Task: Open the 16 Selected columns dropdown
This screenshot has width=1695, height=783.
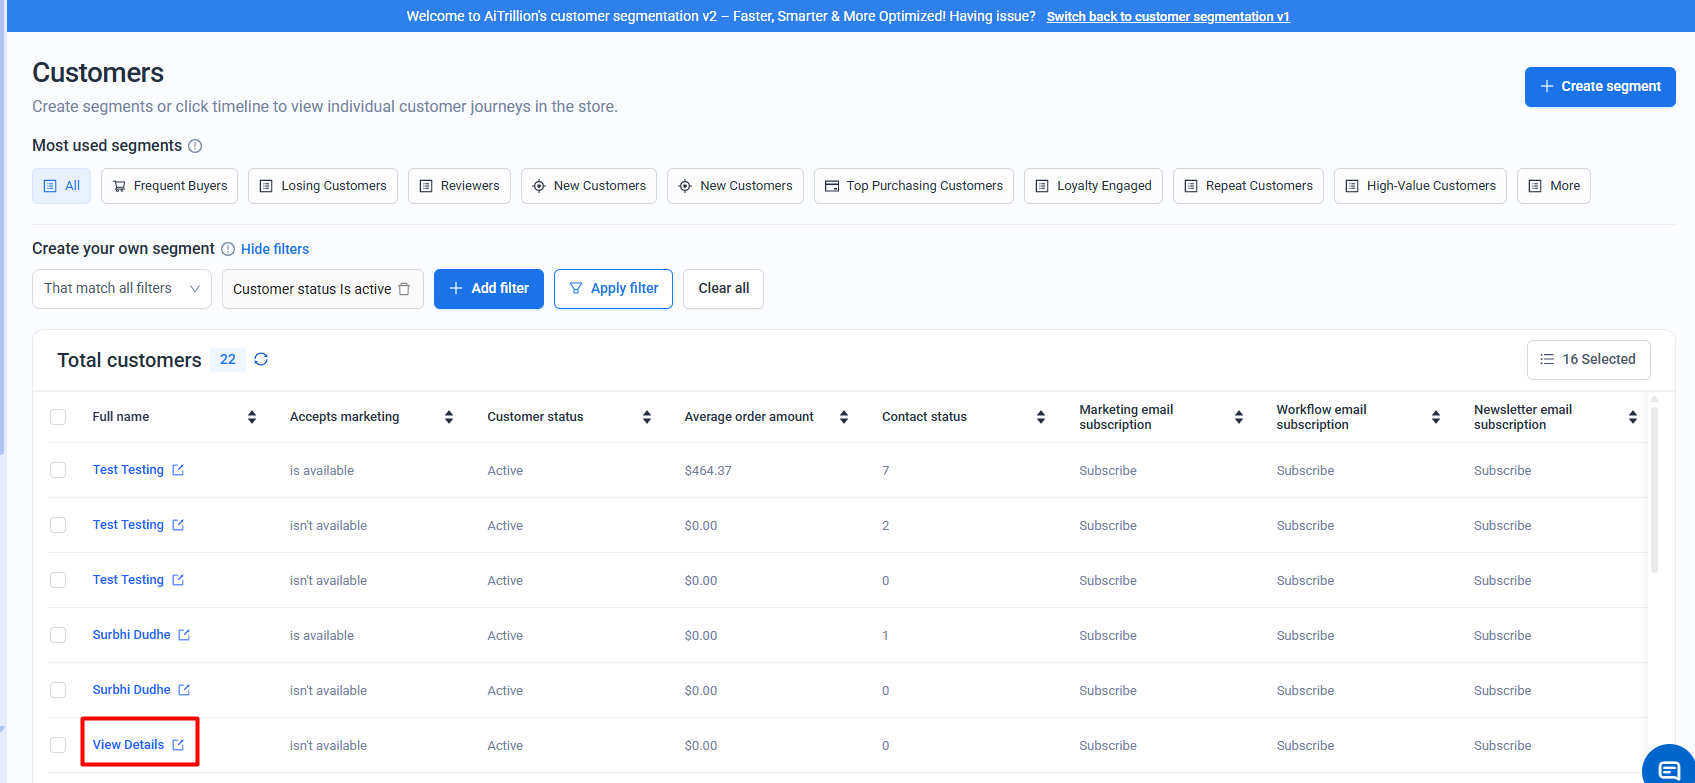Action: click(1588, 360)
